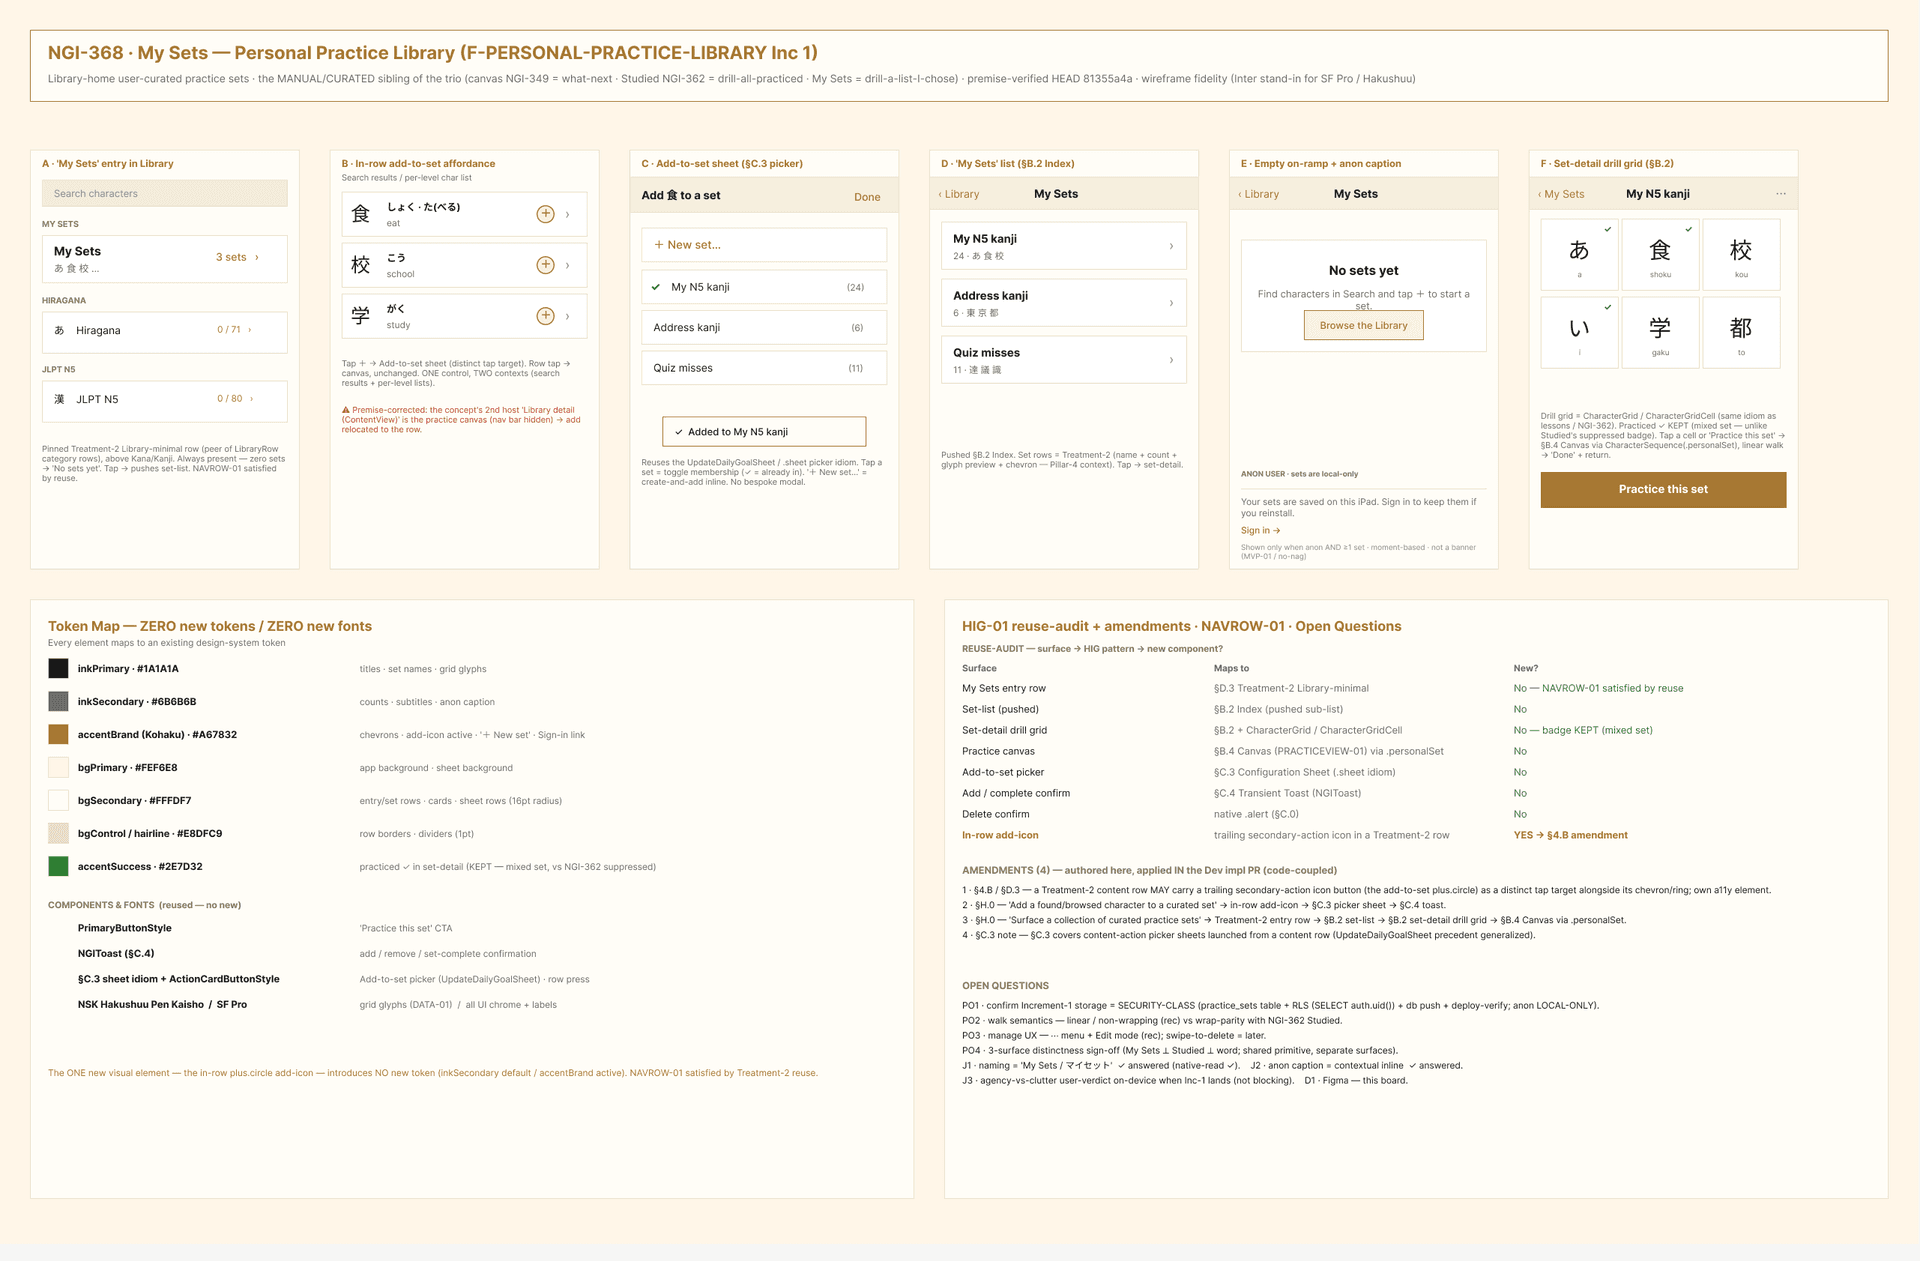Toggle Quiz misses (11) membership in the add-to-set sheet
Screen dimensions: 1920x1261
(x=764, y=368)
